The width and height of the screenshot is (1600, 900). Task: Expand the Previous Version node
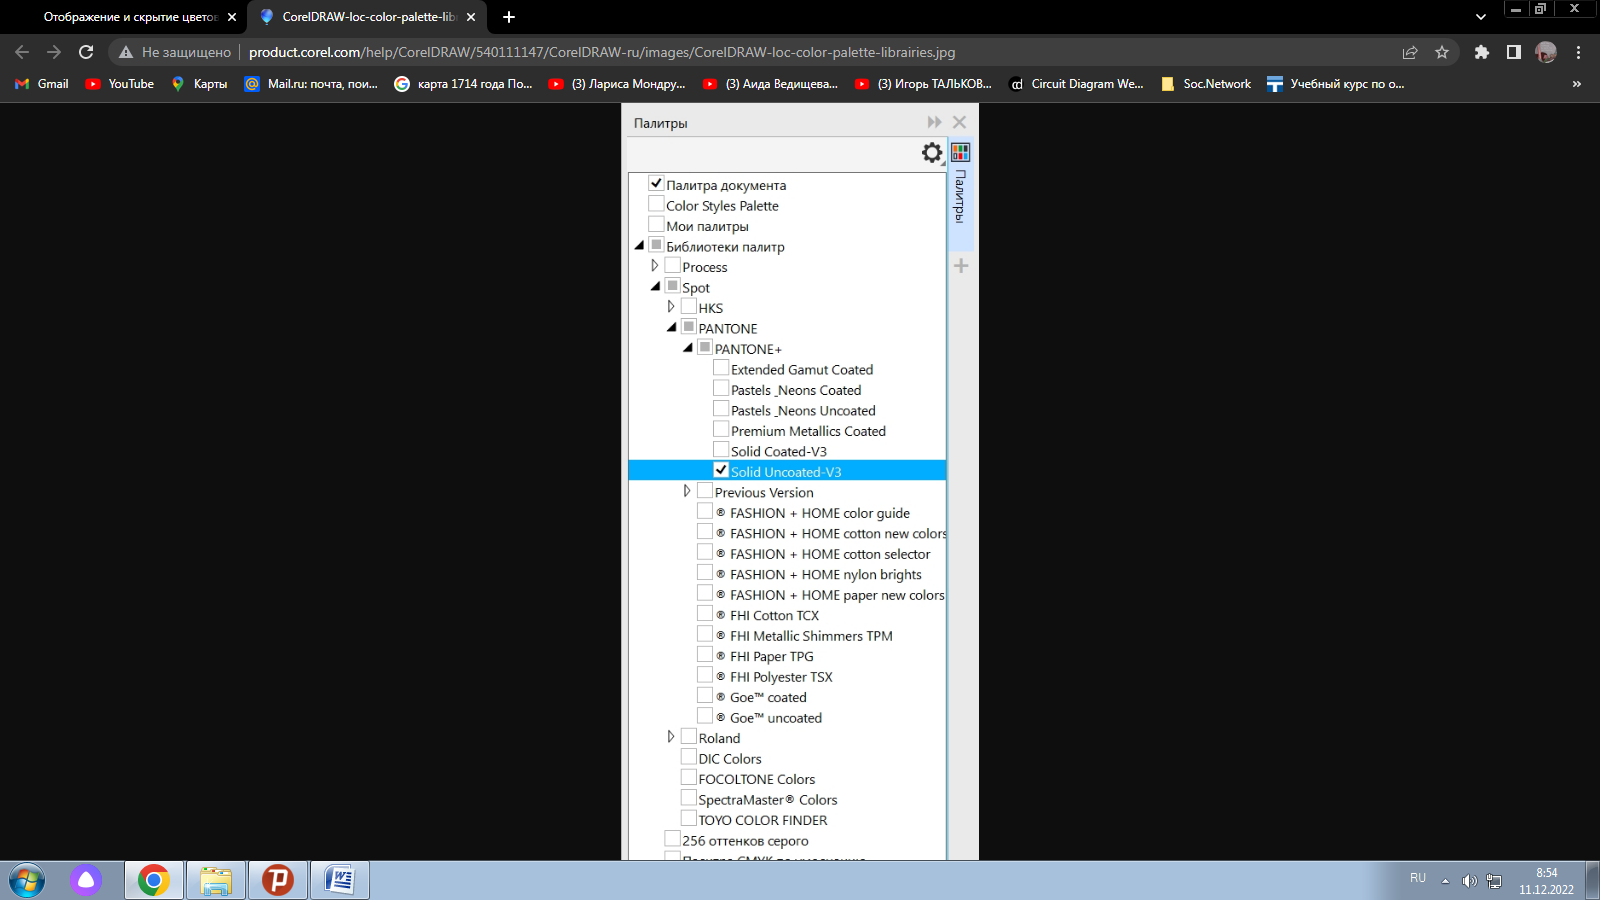[x=687, y=491]
